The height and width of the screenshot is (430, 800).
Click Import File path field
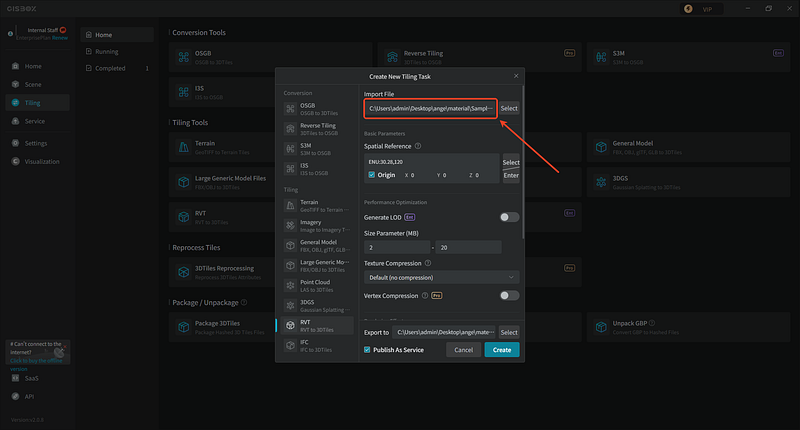point(431,108)
